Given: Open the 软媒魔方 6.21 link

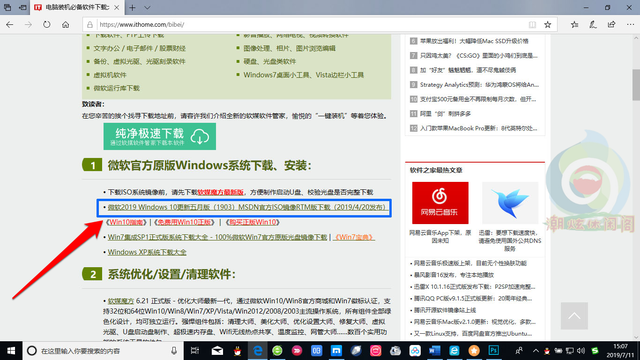Looking at the screenshot, I should [x=121, y=301].
